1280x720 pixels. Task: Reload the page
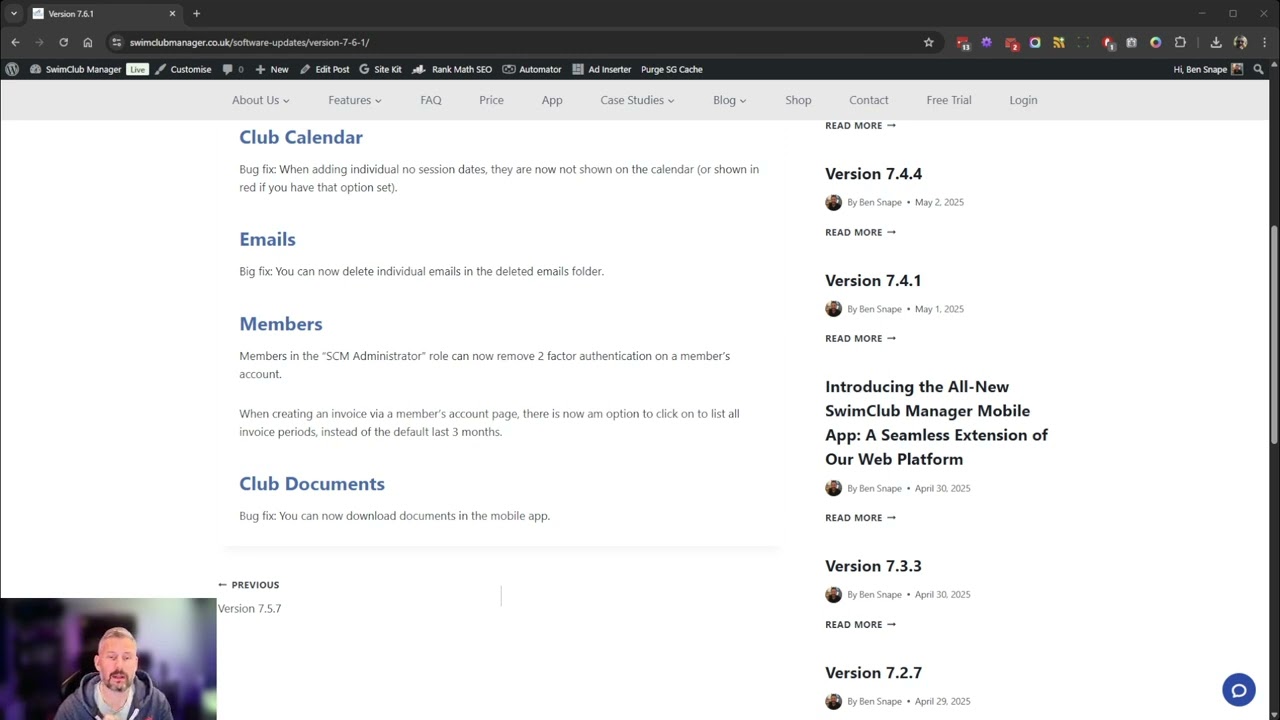click(63, 42)
